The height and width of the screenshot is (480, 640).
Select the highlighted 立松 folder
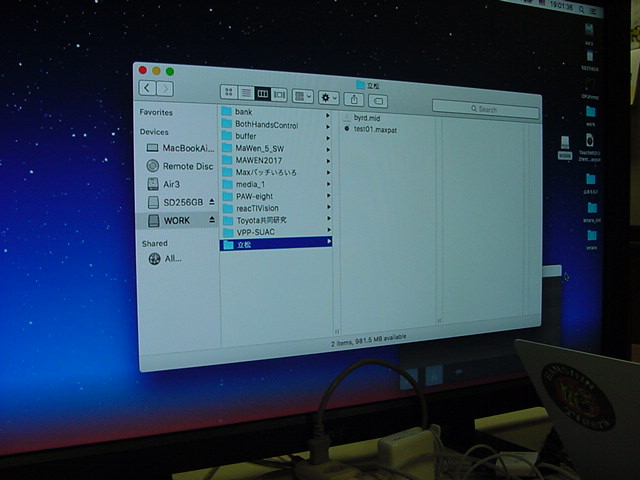pyautogui.click(x=276, y=244)
